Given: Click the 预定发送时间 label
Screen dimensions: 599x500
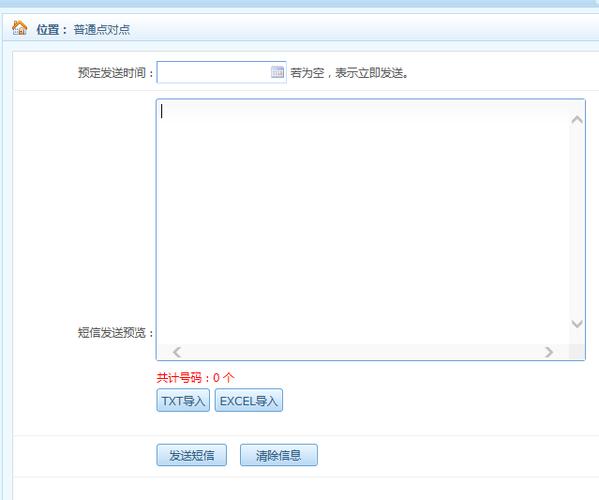Looking at the screenshot, I should (x=116, y=73).
